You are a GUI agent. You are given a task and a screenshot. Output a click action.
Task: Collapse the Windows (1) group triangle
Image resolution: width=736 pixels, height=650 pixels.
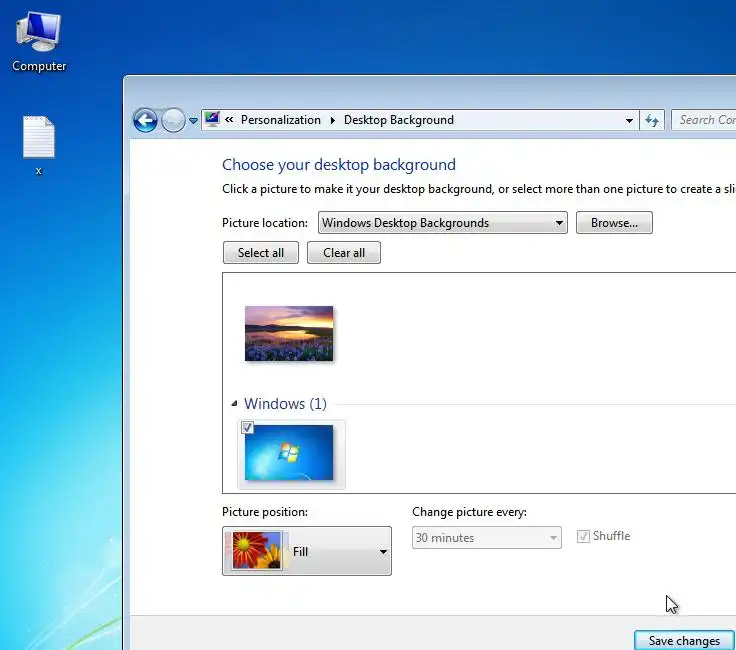tap(234, 403)
